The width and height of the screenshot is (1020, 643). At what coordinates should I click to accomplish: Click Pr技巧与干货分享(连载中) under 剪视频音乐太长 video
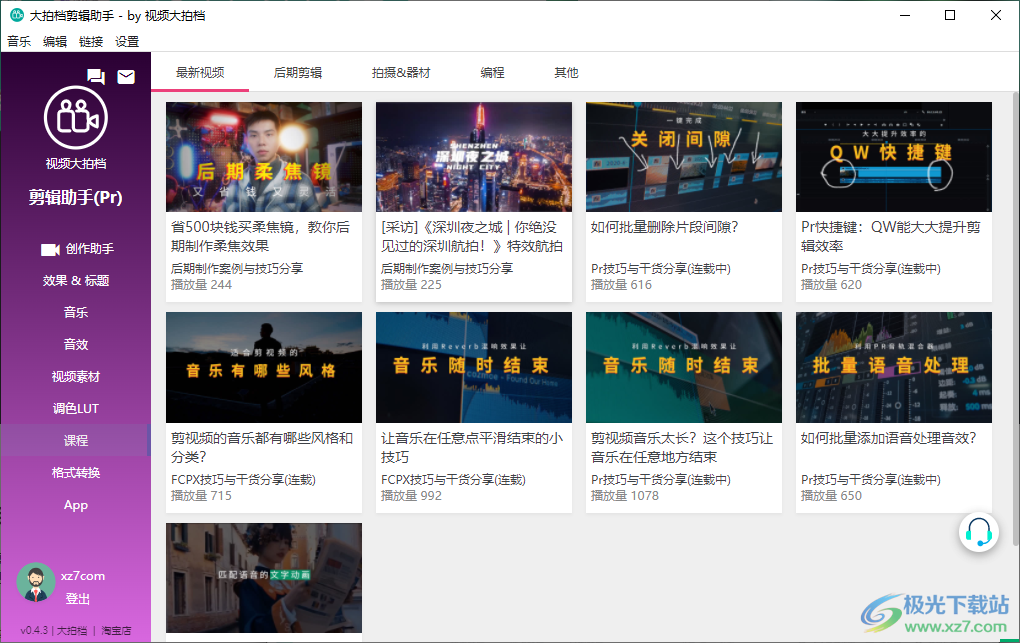coord(661,480)
